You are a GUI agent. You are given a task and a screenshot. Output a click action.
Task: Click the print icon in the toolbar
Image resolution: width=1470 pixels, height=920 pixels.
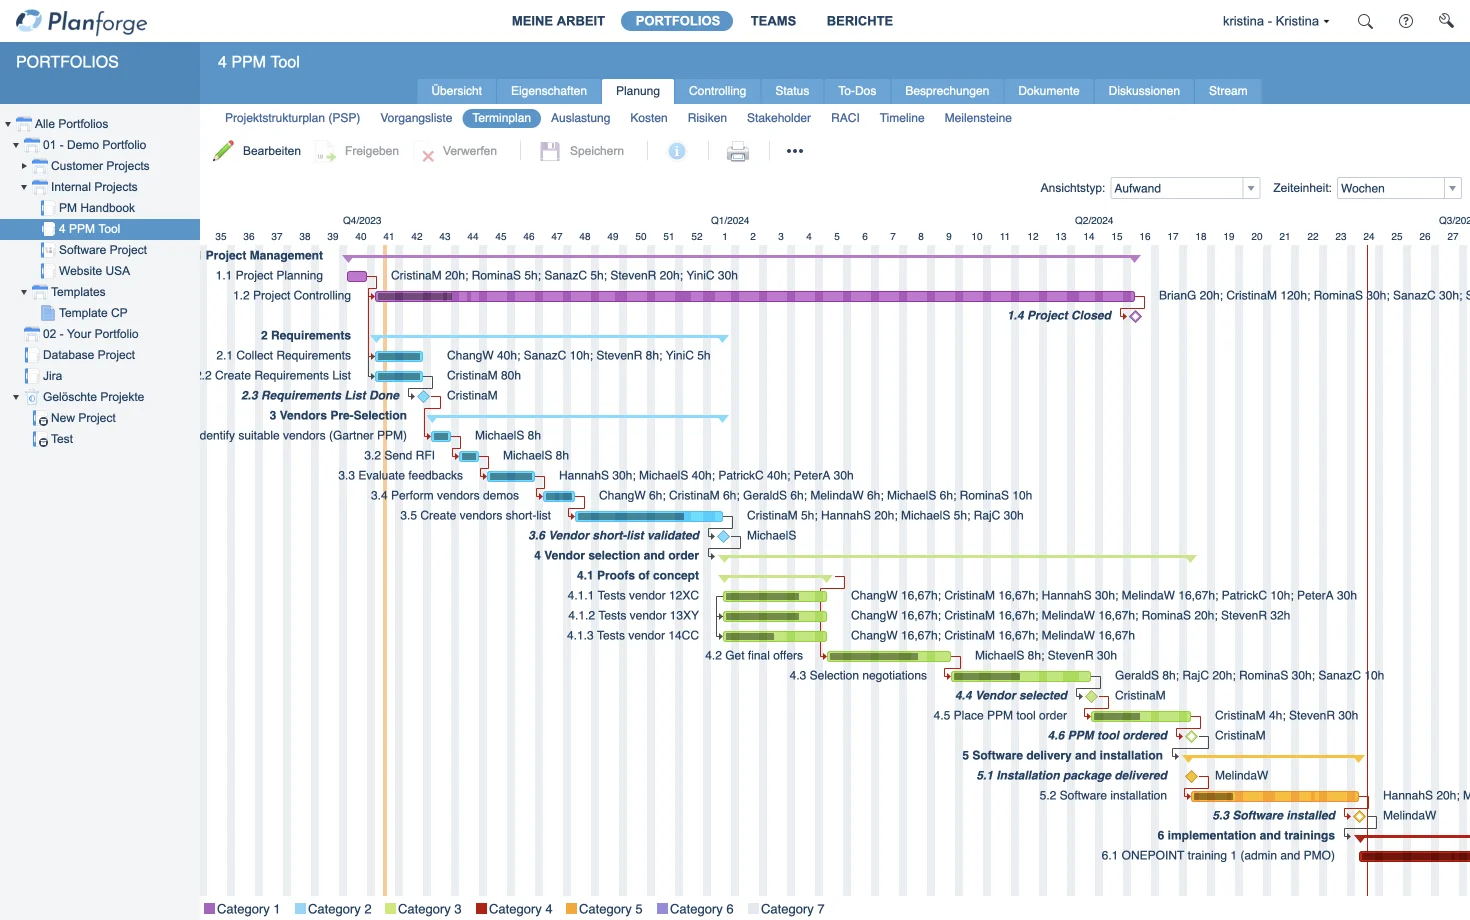coord(738,151)
